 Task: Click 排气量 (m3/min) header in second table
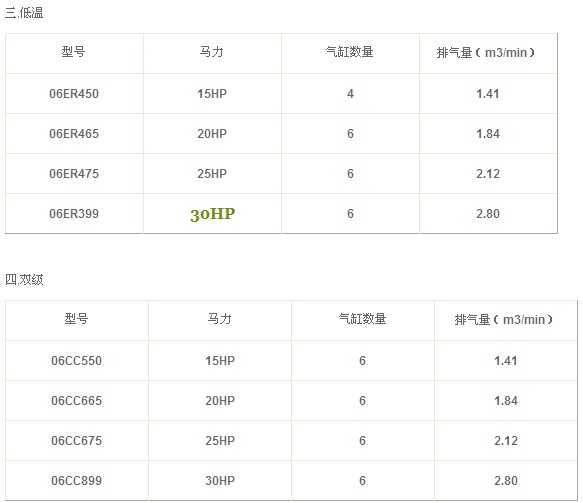point(503,320)
